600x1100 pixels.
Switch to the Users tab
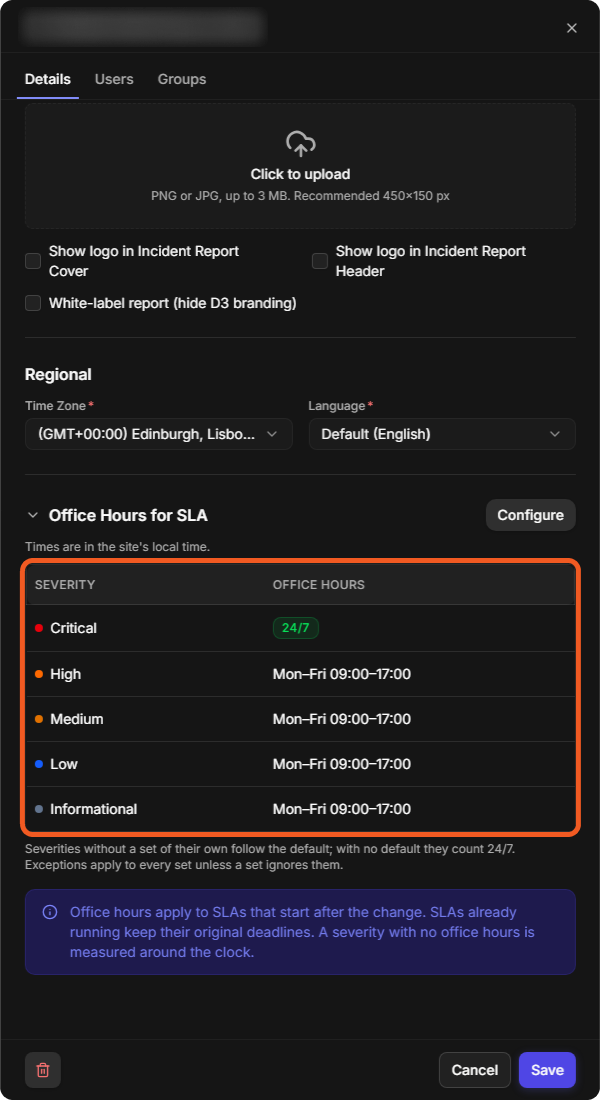coord(114,79)
